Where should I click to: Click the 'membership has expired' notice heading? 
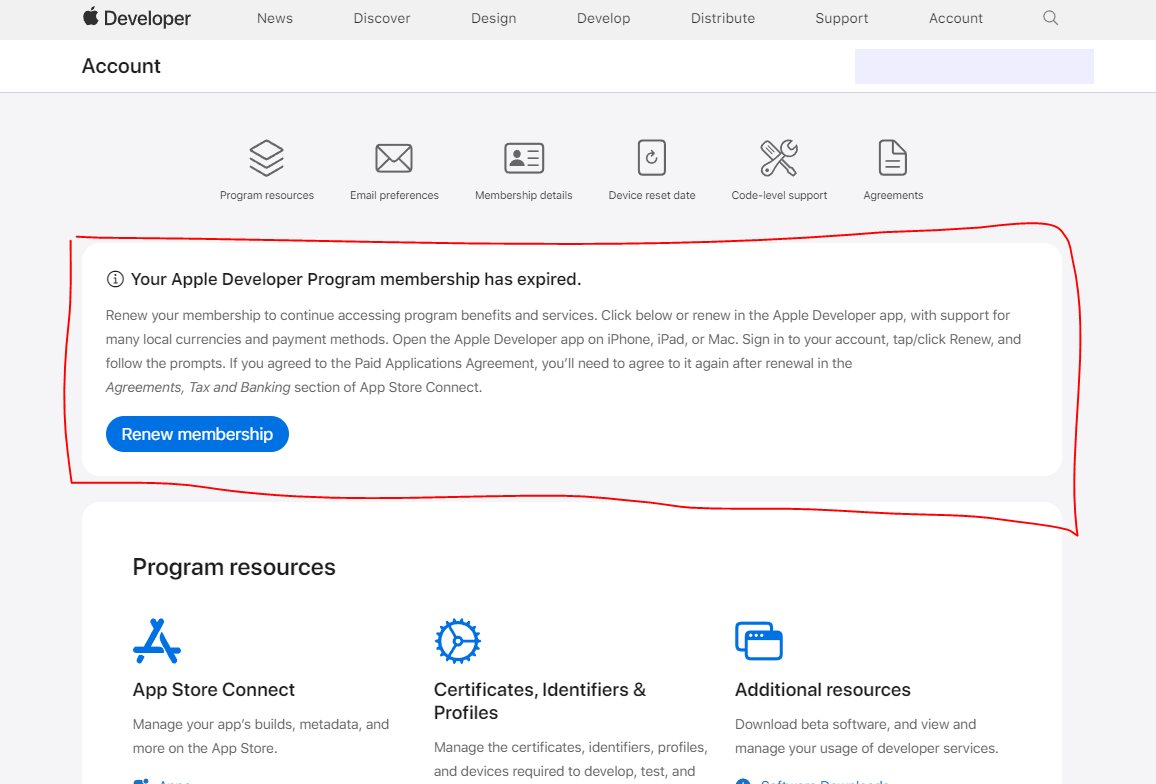(356, 279)
